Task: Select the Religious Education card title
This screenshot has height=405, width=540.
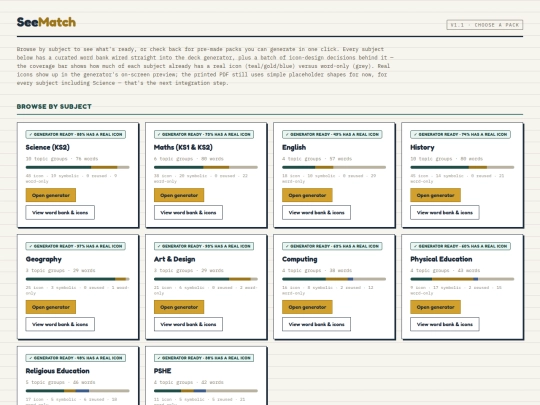Action: point(58,371)
